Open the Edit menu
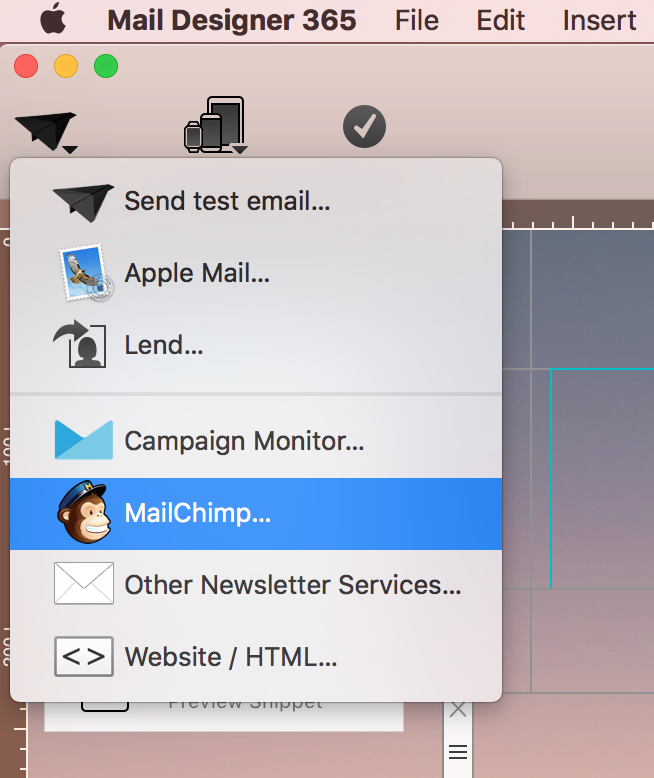This screenshot has height=778, width=654. [x=500, y=20]
